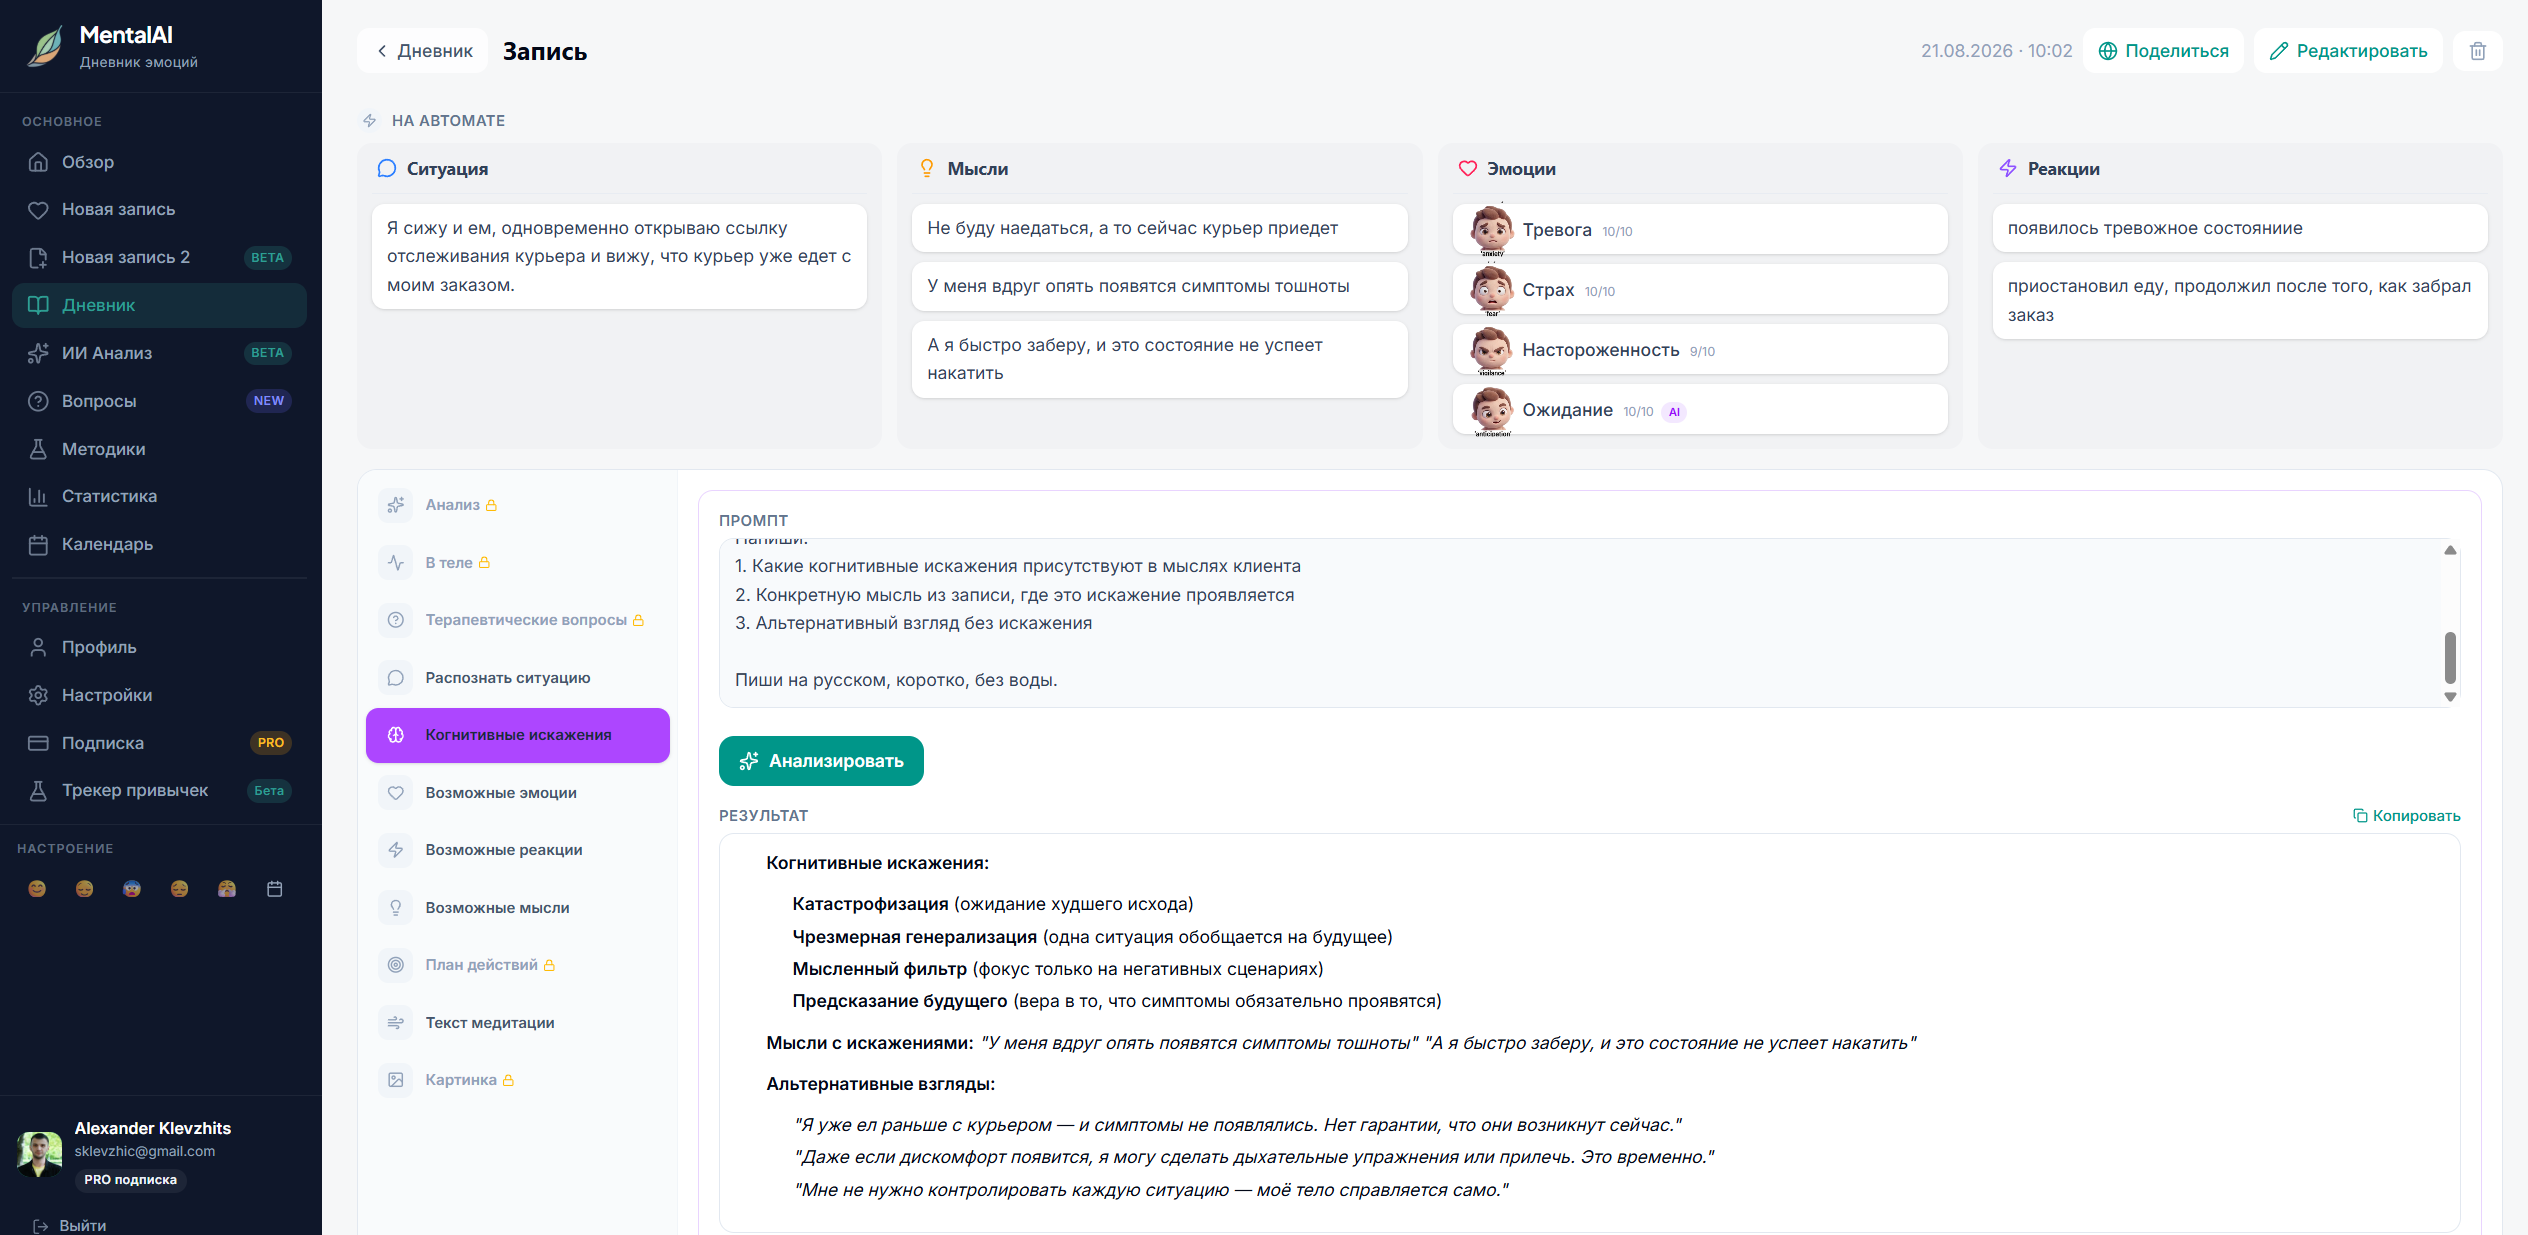Pick the second mood emoji

(x=85, y=889)
